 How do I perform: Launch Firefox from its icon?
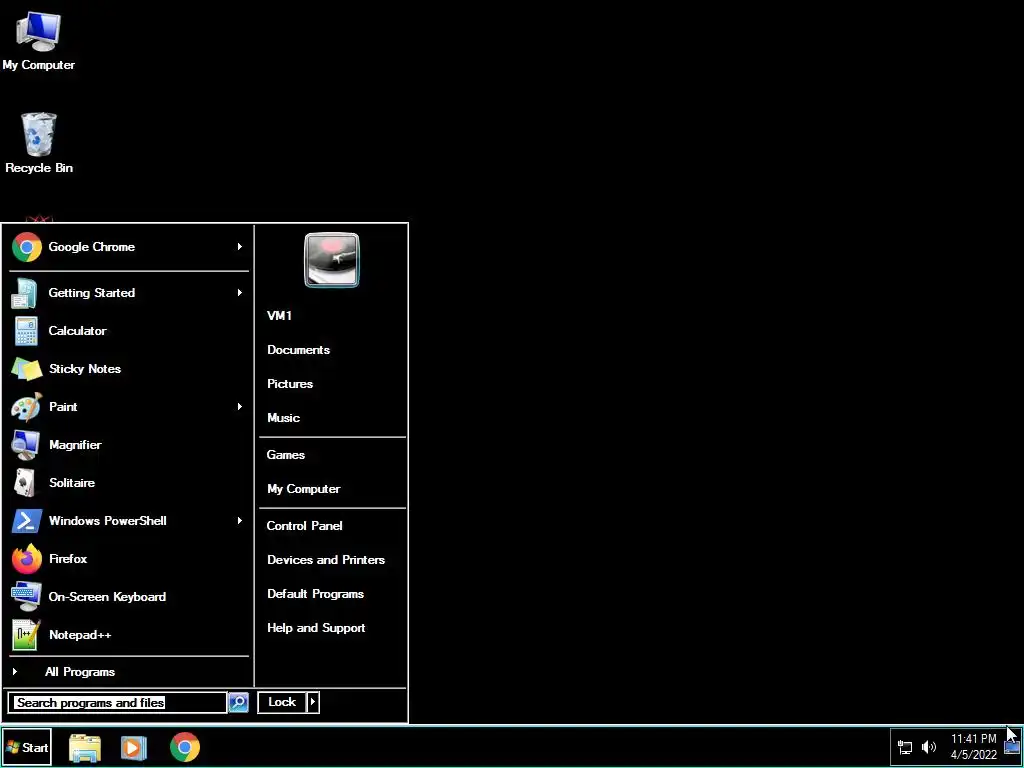[x=27, y=559]
